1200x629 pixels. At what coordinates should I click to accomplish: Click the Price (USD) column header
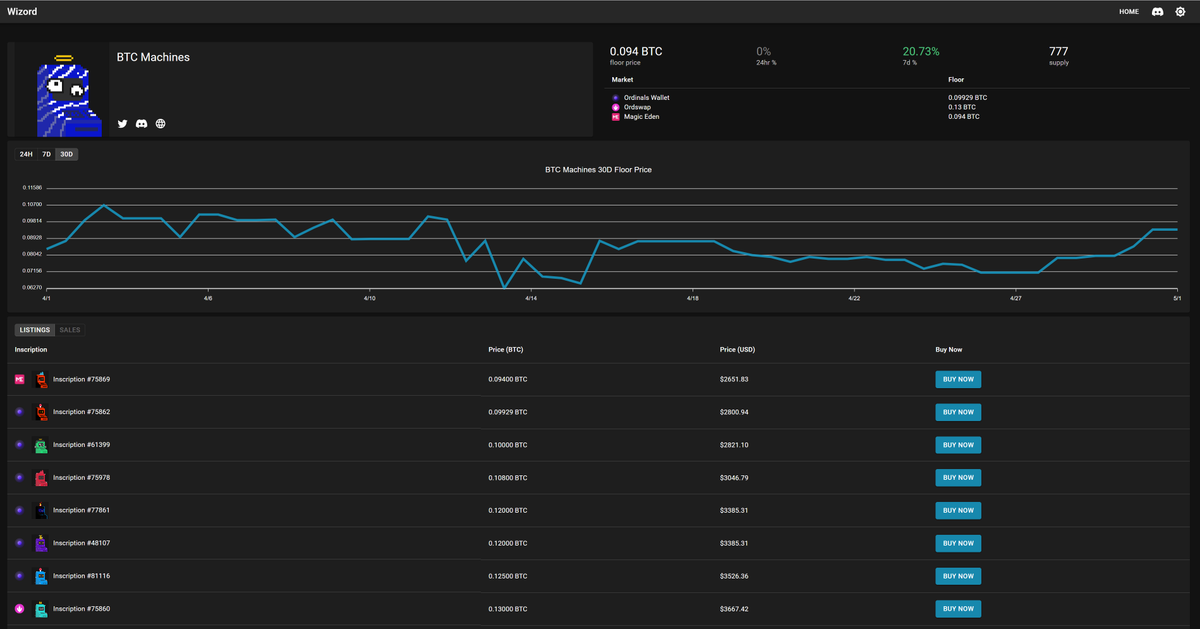(738, 350)
